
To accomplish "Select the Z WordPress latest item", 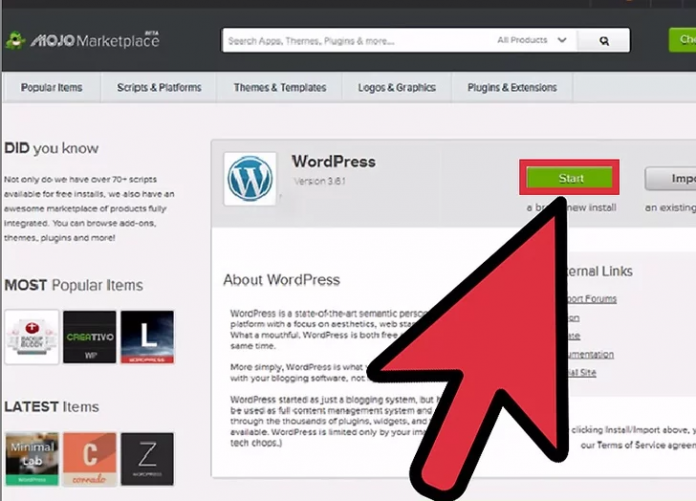I will click(147, 459).
